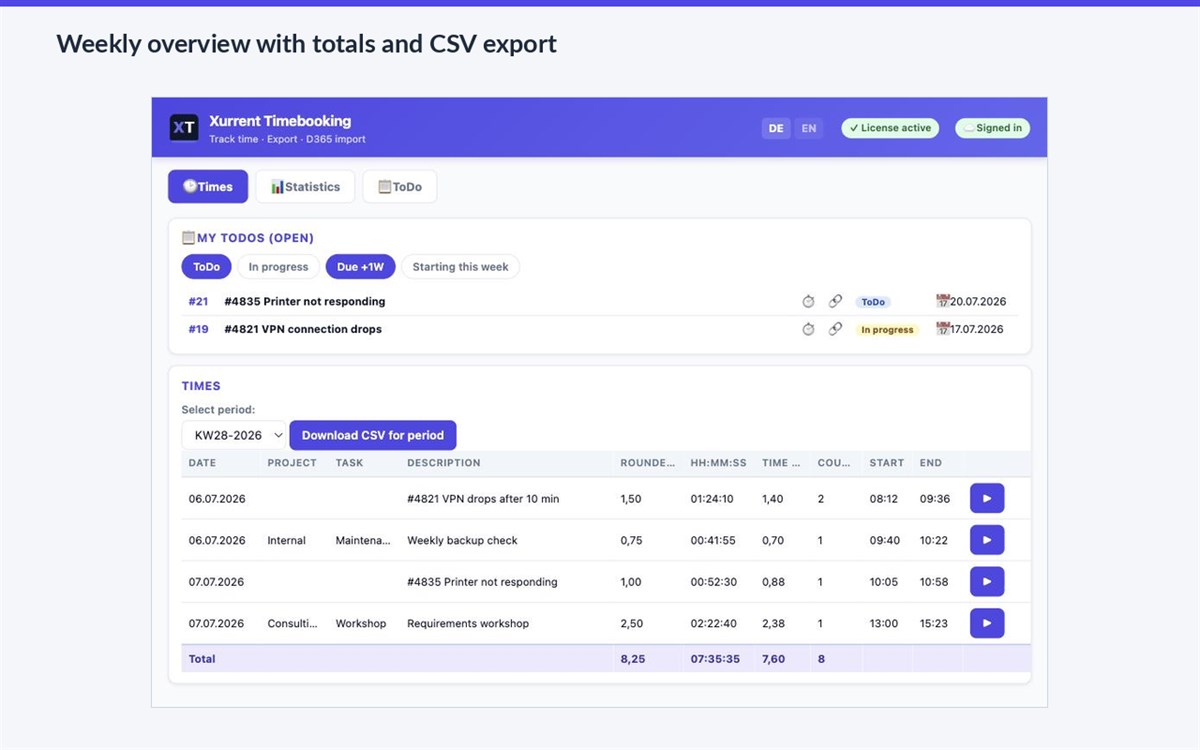Open todo number #19 link
The width and height of the screenshot is (1200, 750).
tap(198, 329)
